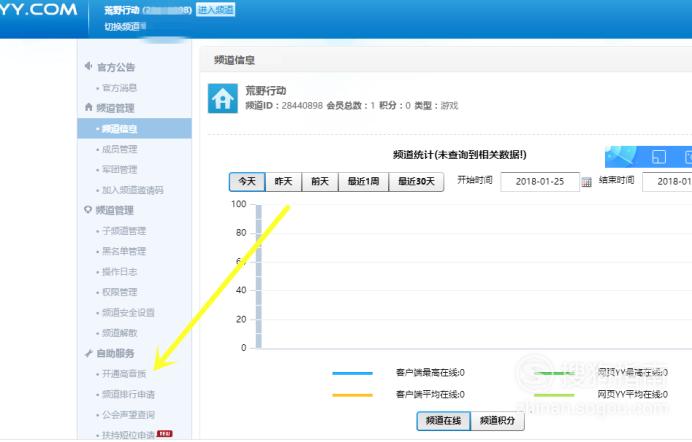Select the highlighted 频道信息 sidebar item

pyautogui.click(x=135, y=128)
